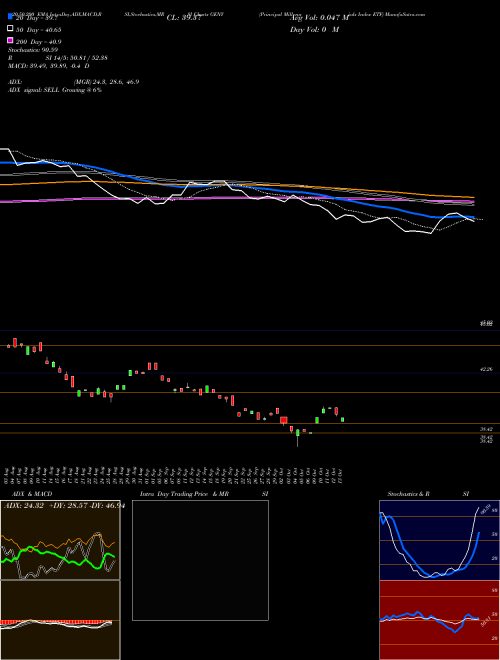Click the white 50 Day legend swatch
This screenshot has height=660, width=500.
click(10, 29)
